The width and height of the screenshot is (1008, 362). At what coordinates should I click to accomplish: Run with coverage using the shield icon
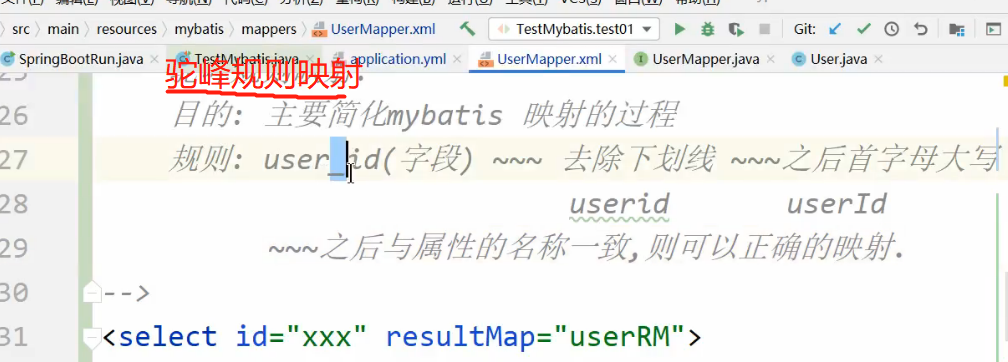pyautogui.click(x=736, y=30)
